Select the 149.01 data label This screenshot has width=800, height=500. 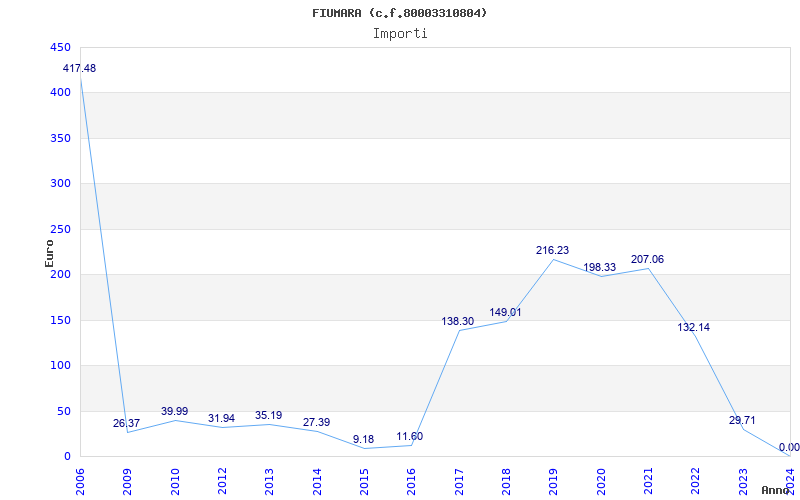click(x=505, y=312)
